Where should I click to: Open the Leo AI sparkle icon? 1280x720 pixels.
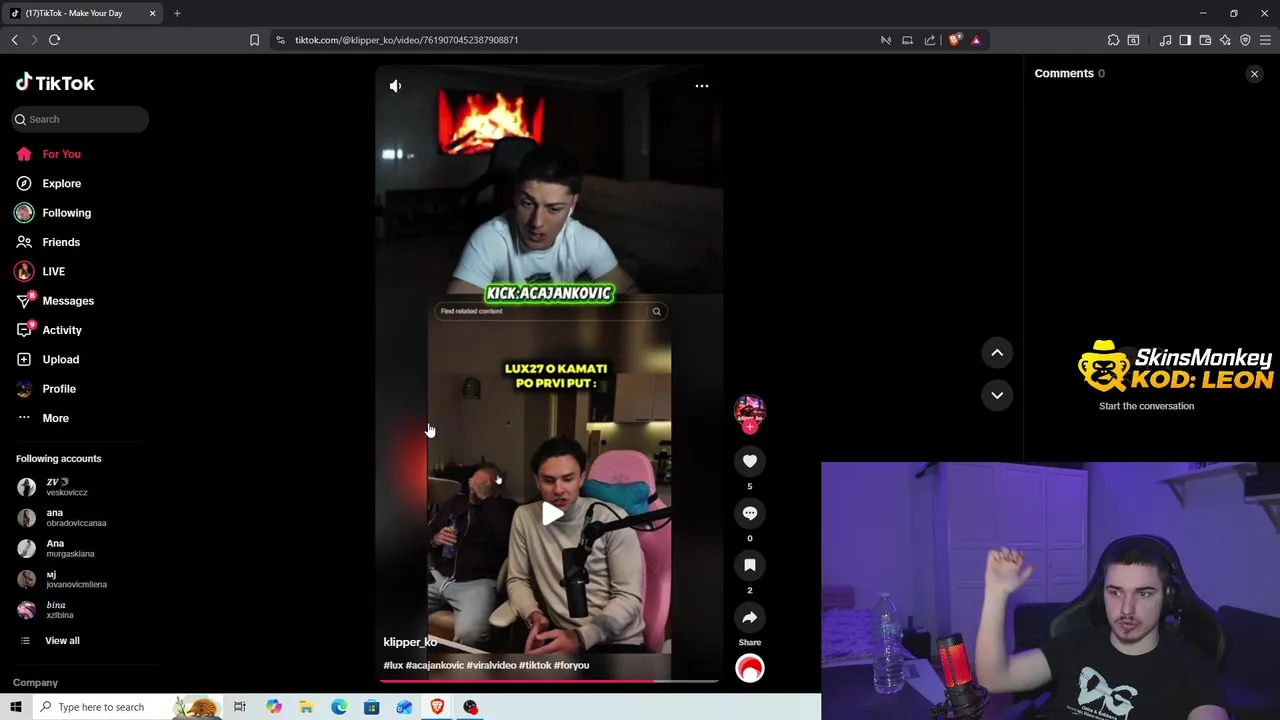click(1225, 40)
